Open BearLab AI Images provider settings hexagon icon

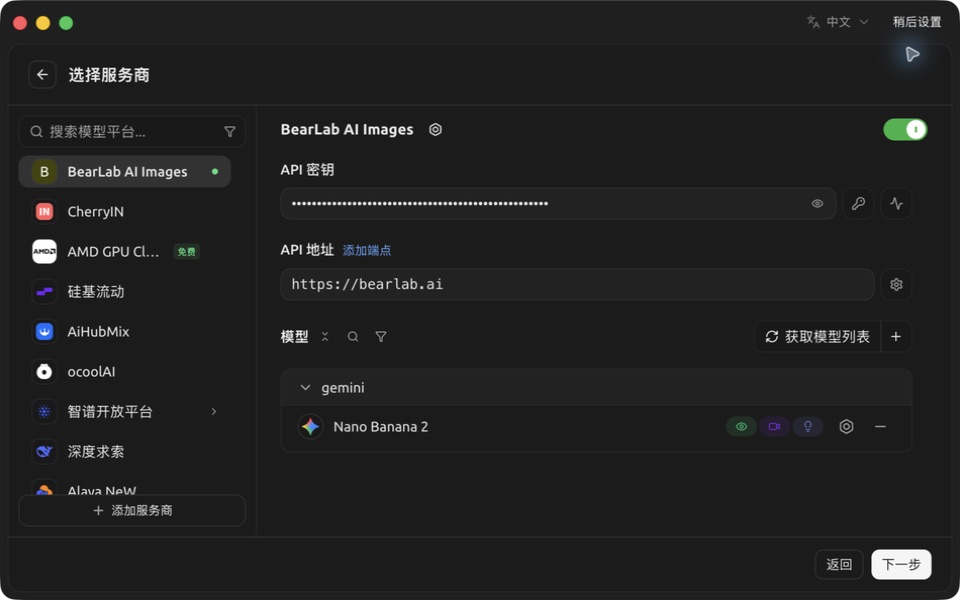click(x=435, y=130)
